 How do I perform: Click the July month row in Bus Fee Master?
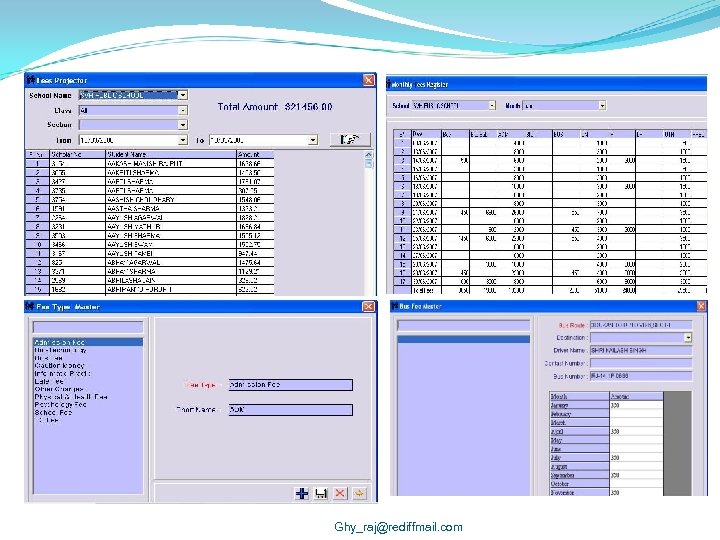[x=606, y=458]
